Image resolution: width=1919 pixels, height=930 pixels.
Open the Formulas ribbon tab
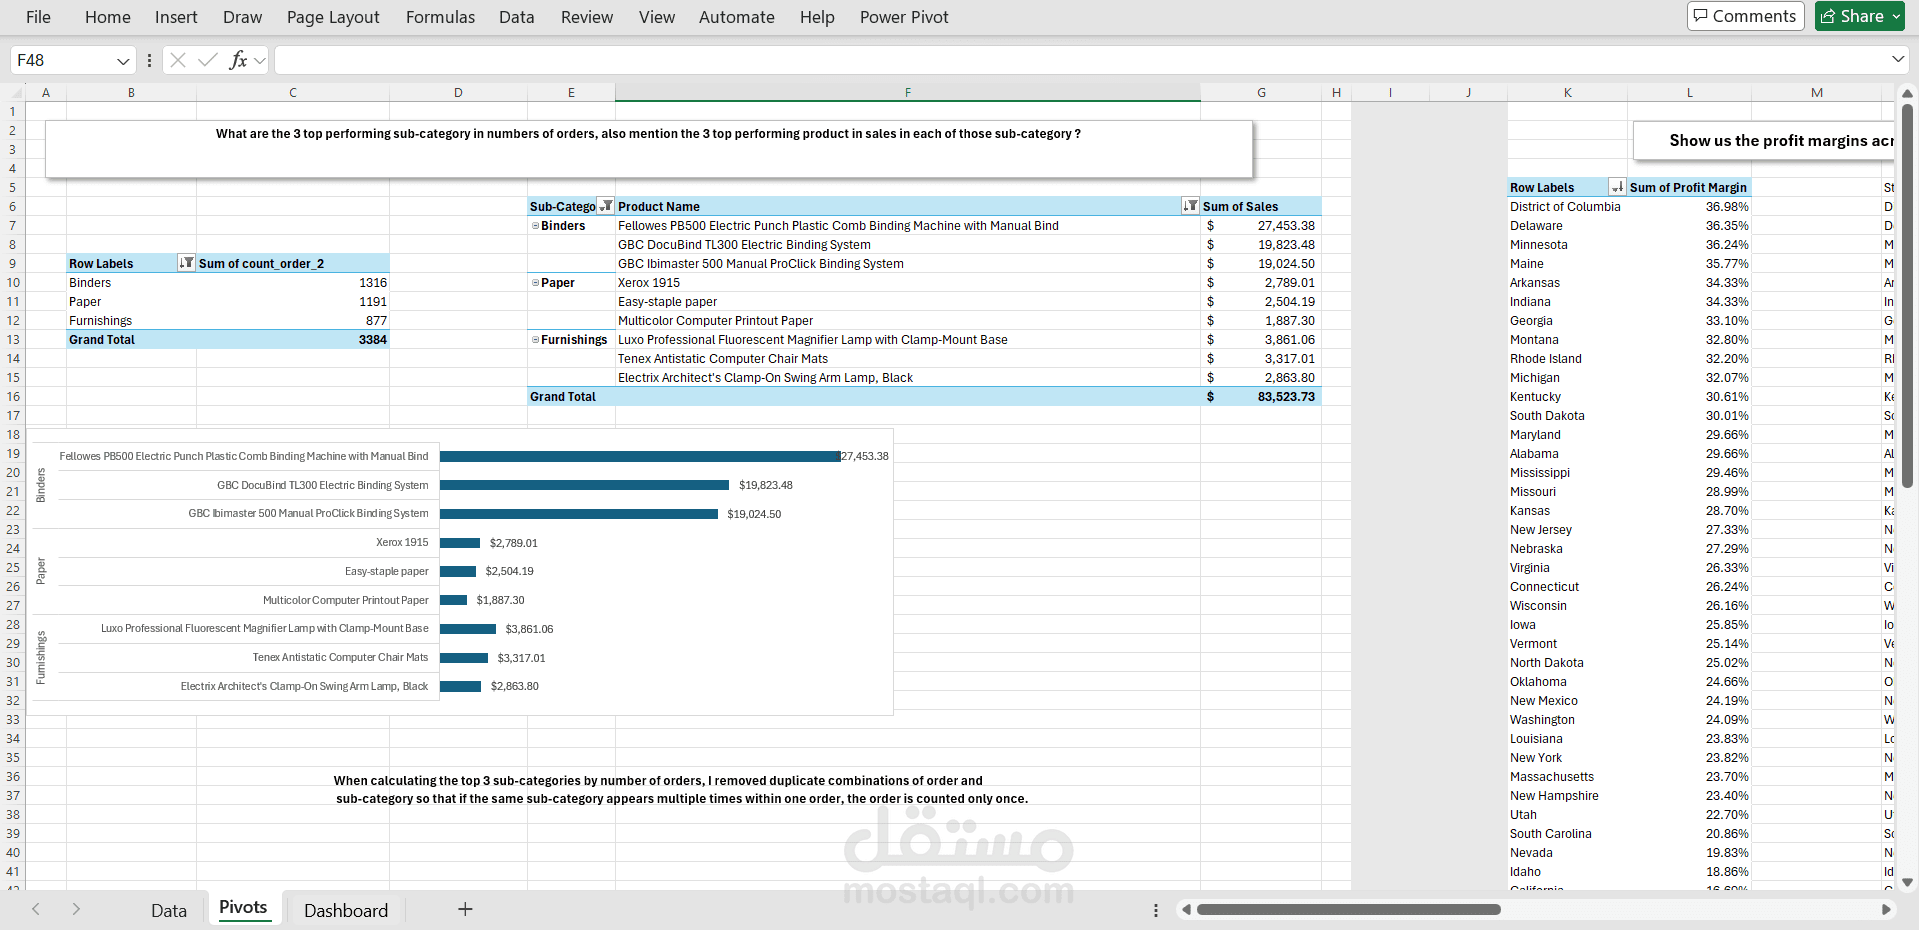coord(440,17)
